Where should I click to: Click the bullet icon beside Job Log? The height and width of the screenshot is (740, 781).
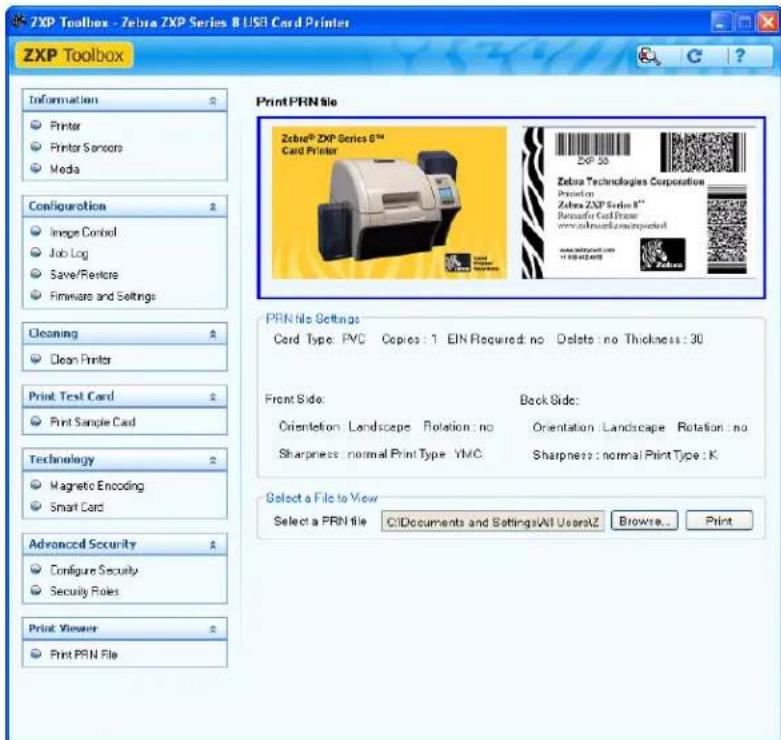coord(36,252)
